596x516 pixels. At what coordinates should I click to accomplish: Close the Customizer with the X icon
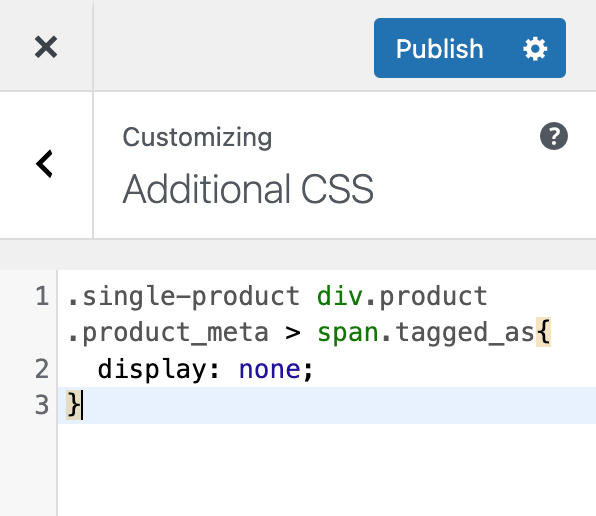(x=46, y=47)
